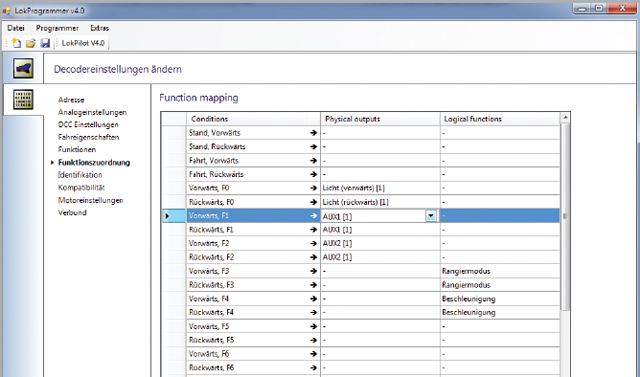
Task: Click the Licht (vorwärts) [1] output cell
Action: 380,188
